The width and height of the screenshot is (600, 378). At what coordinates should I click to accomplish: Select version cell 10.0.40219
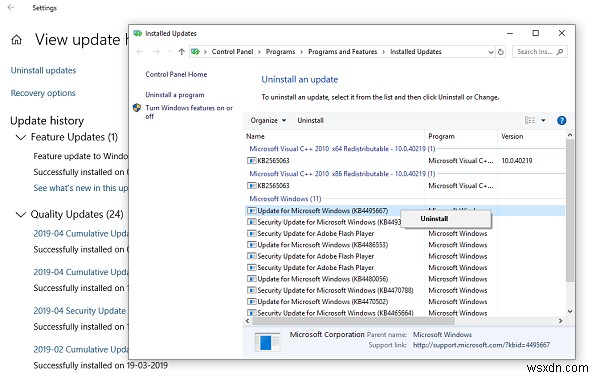click(517, 161)
